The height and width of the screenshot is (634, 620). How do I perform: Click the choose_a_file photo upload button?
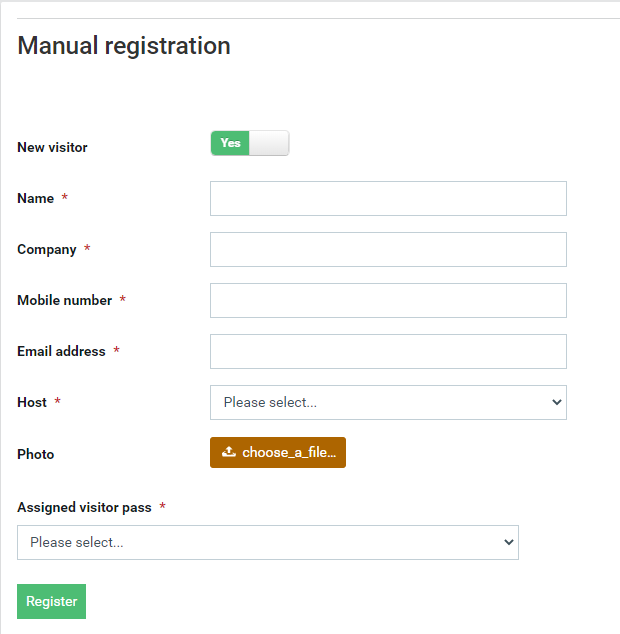pyautogui.click(x=278, y=452)
